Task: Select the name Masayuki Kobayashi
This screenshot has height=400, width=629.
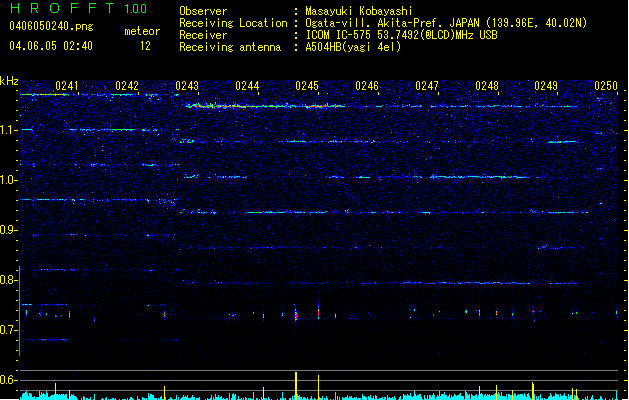Action: click(359, 11)
